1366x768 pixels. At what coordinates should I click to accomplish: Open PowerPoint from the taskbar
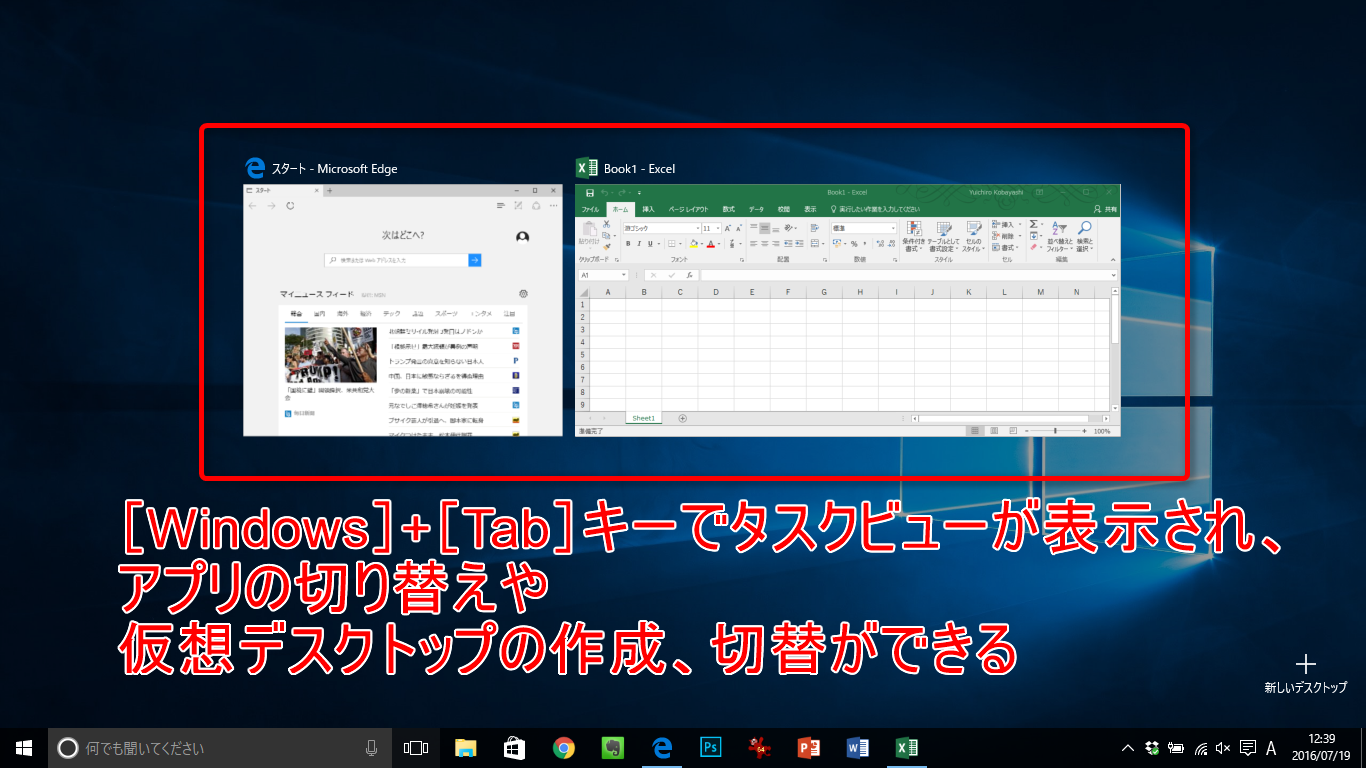click(808, 747)
